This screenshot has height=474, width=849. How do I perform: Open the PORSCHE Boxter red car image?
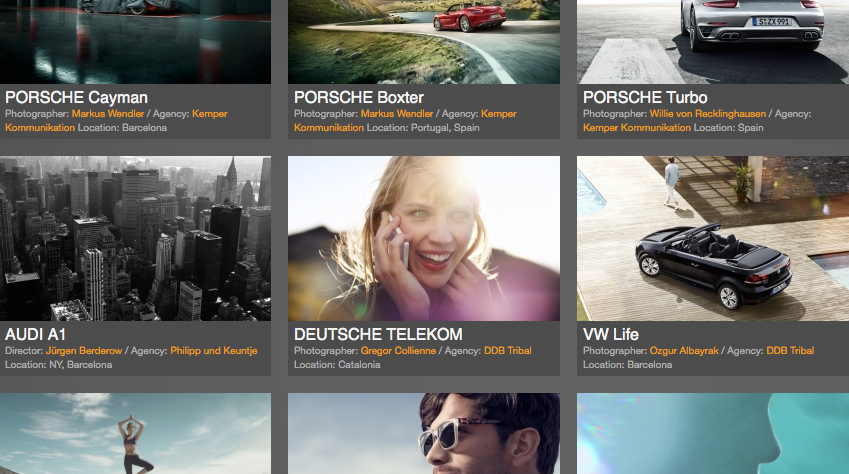[x=424, y=42]
